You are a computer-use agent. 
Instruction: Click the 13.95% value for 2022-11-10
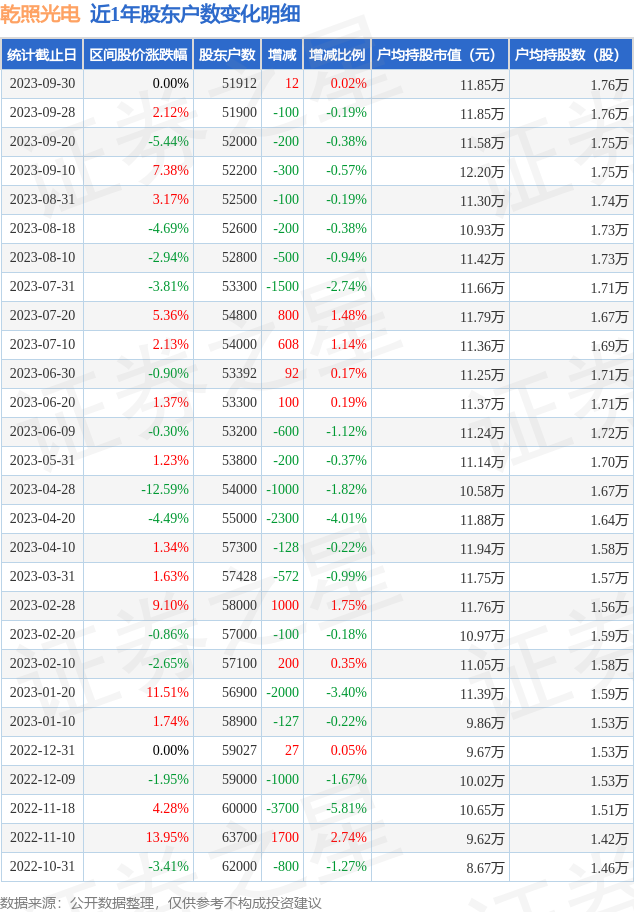click(168, 837)
